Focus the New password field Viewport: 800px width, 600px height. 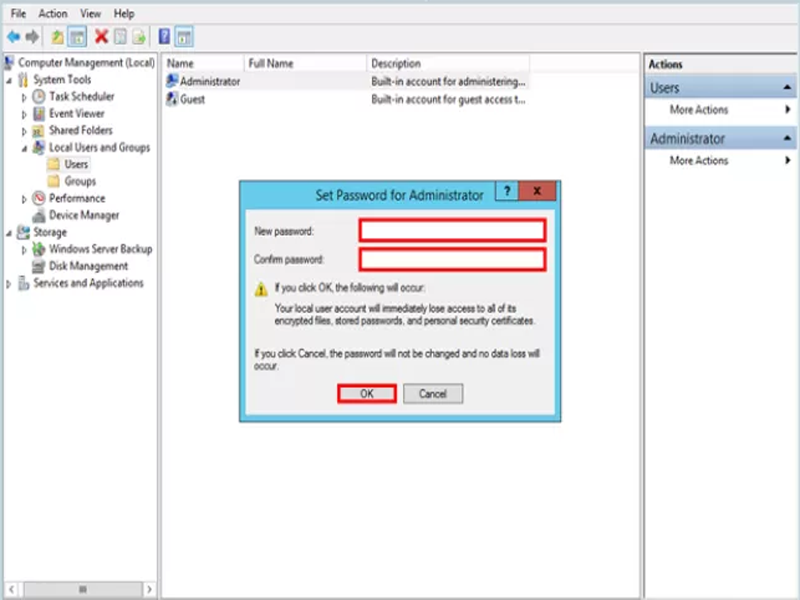(x=453, y=231)
